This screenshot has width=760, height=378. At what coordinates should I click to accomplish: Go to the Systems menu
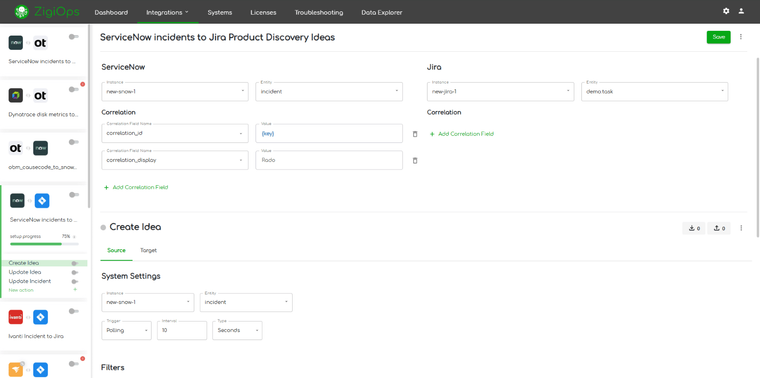click(220, 13)
